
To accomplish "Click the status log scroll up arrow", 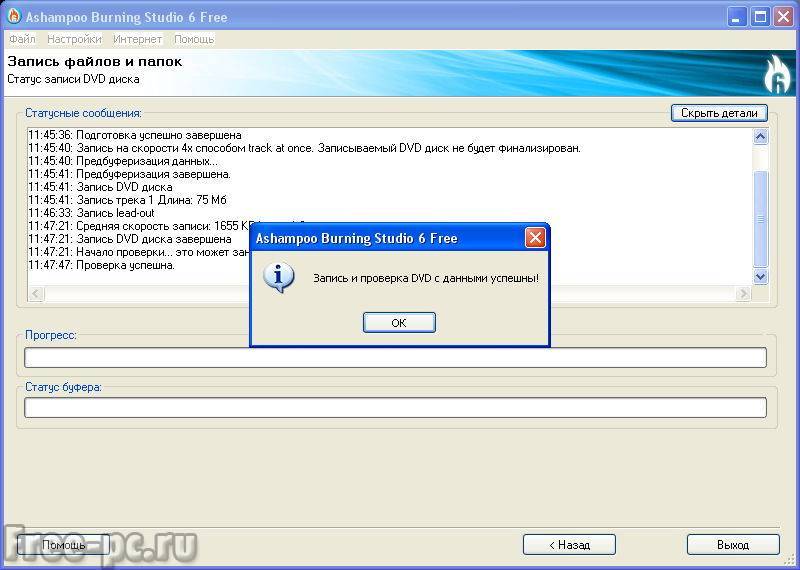I will 760,136.
